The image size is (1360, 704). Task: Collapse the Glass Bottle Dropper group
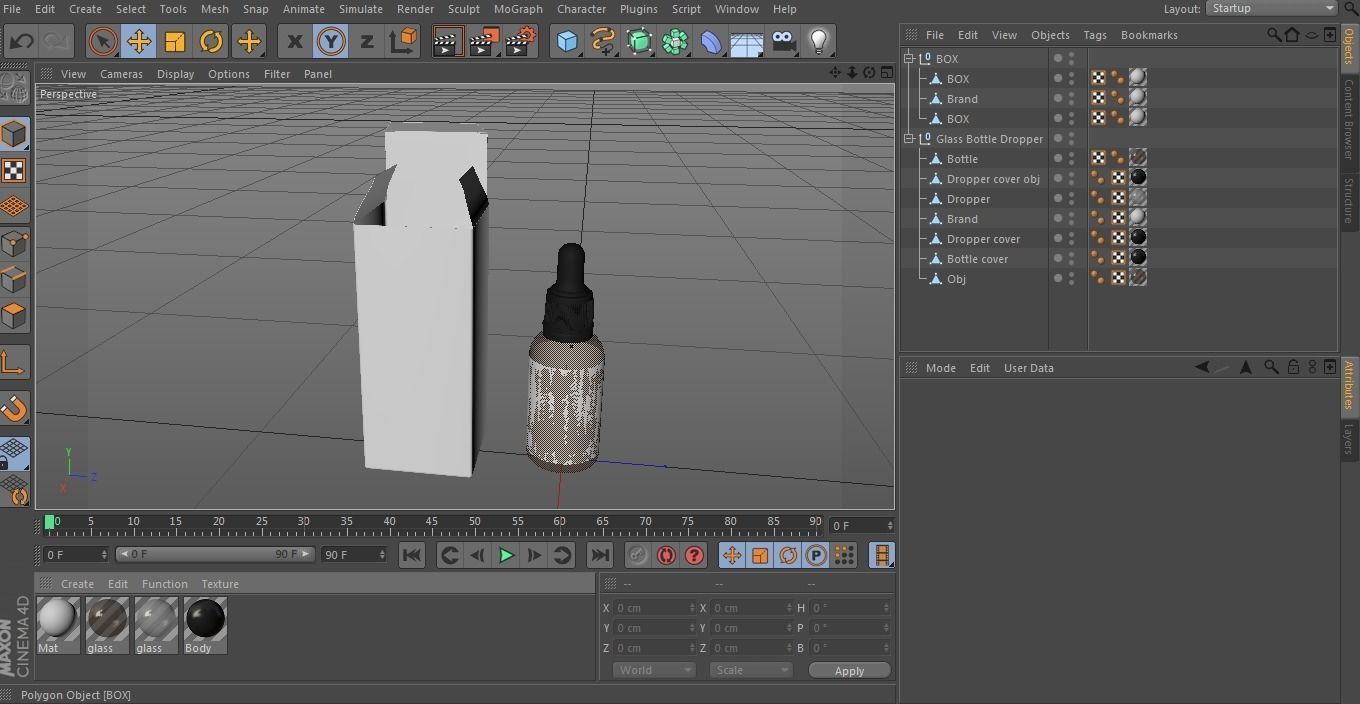(x=910, y=139)
